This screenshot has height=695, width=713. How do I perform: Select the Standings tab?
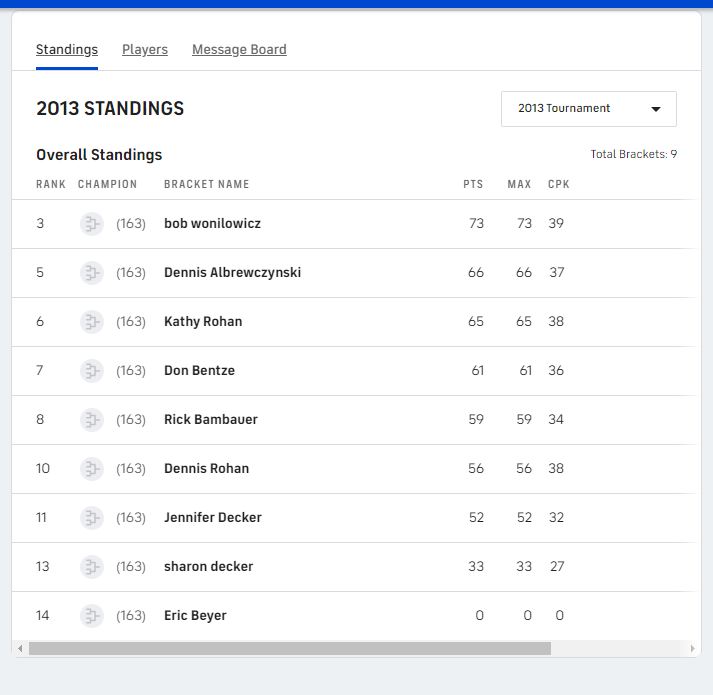(x=67, y=50)
